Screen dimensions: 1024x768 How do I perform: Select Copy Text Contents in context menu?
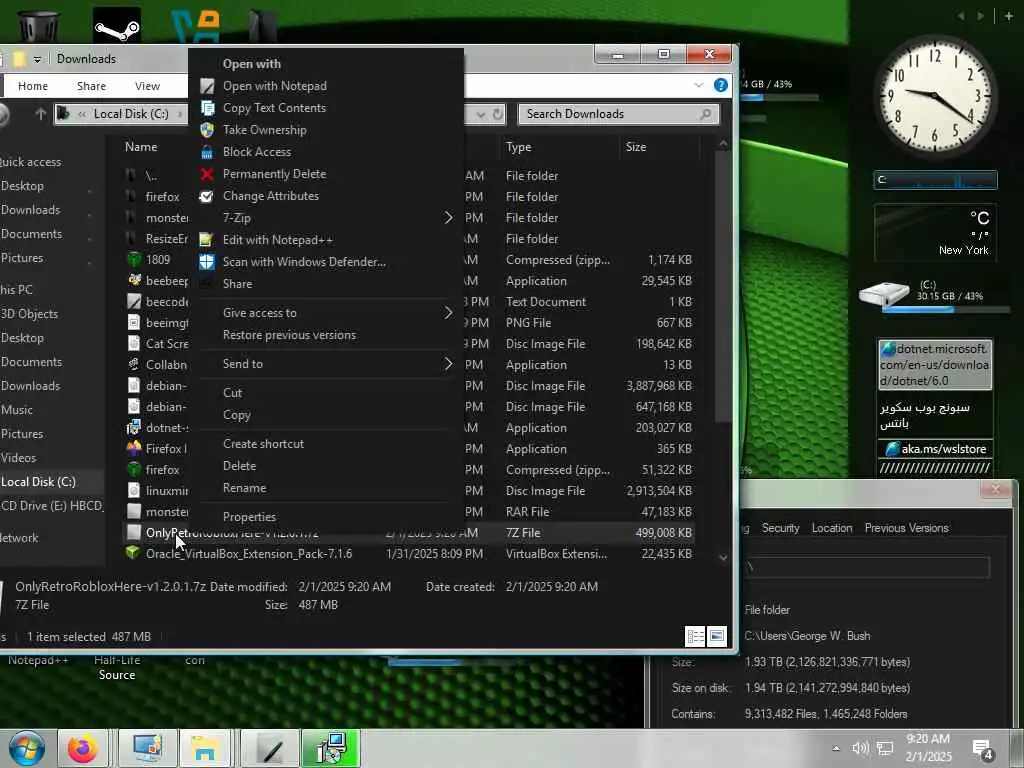274,108
